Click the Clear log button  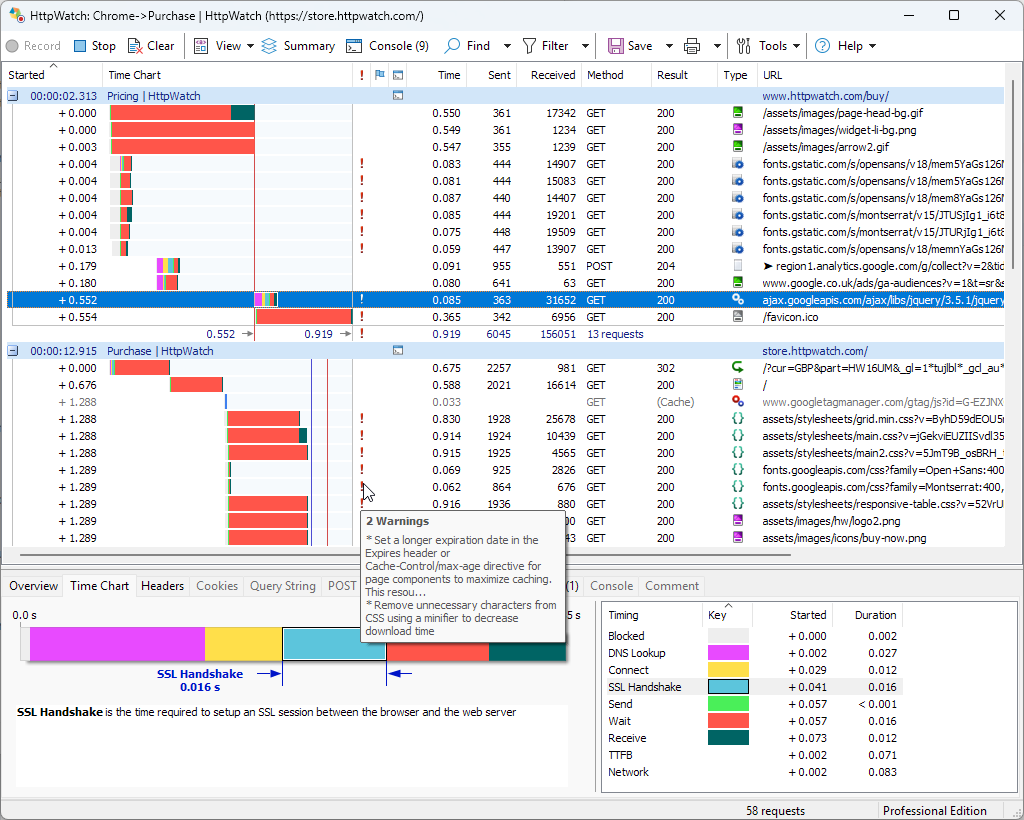tap(151, 46)
